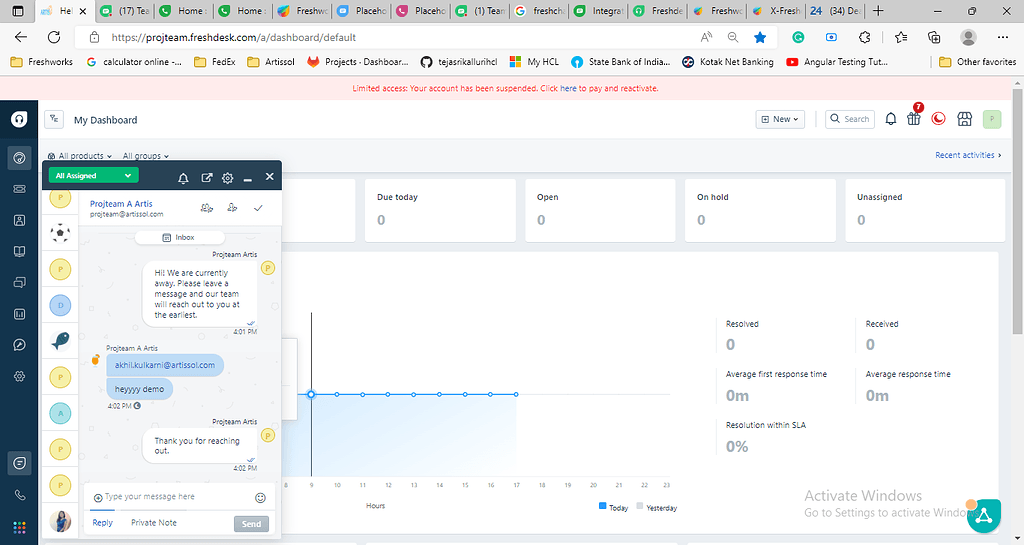Viewport: 1024px width, 545px height.
Task: Expand the All products filter
Action: 80,156
